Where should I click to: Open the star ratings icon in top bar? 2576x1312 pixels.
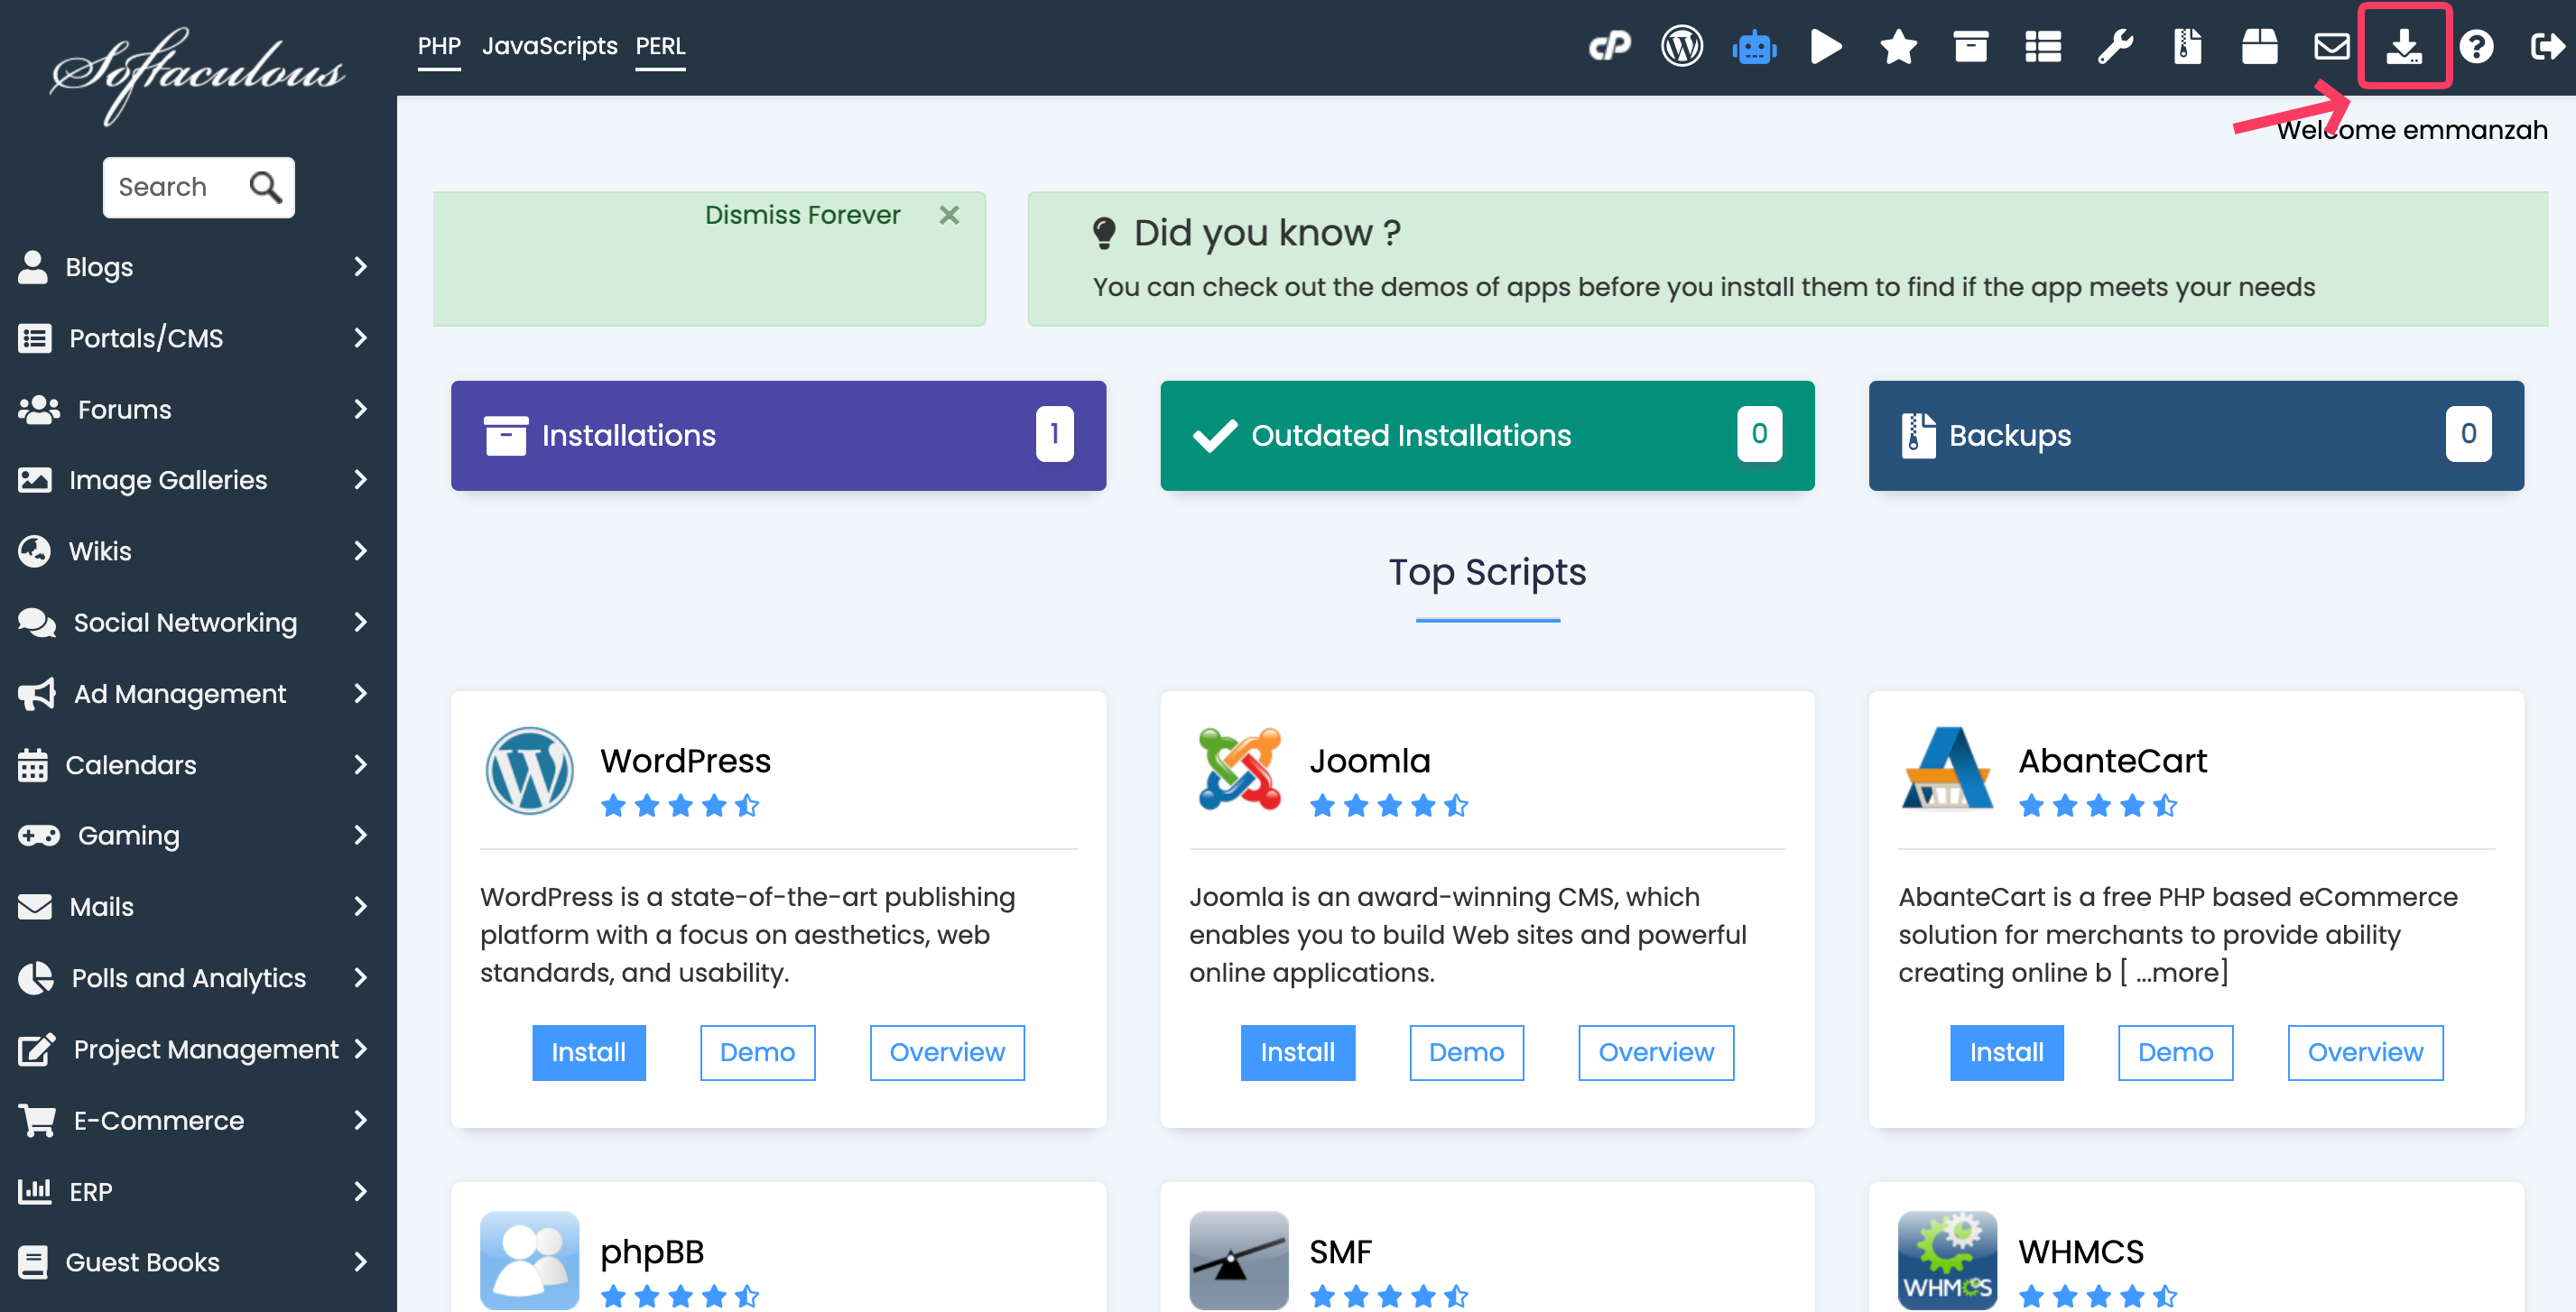(1898, 46)
